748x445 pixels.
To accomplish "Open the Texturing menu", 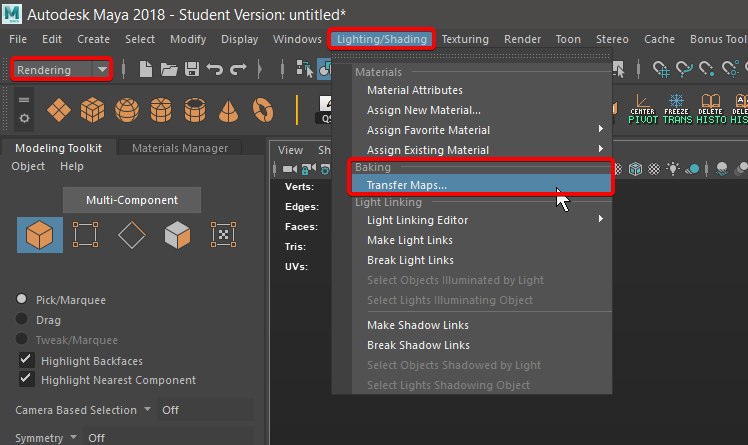I will (x=465, y=39).
